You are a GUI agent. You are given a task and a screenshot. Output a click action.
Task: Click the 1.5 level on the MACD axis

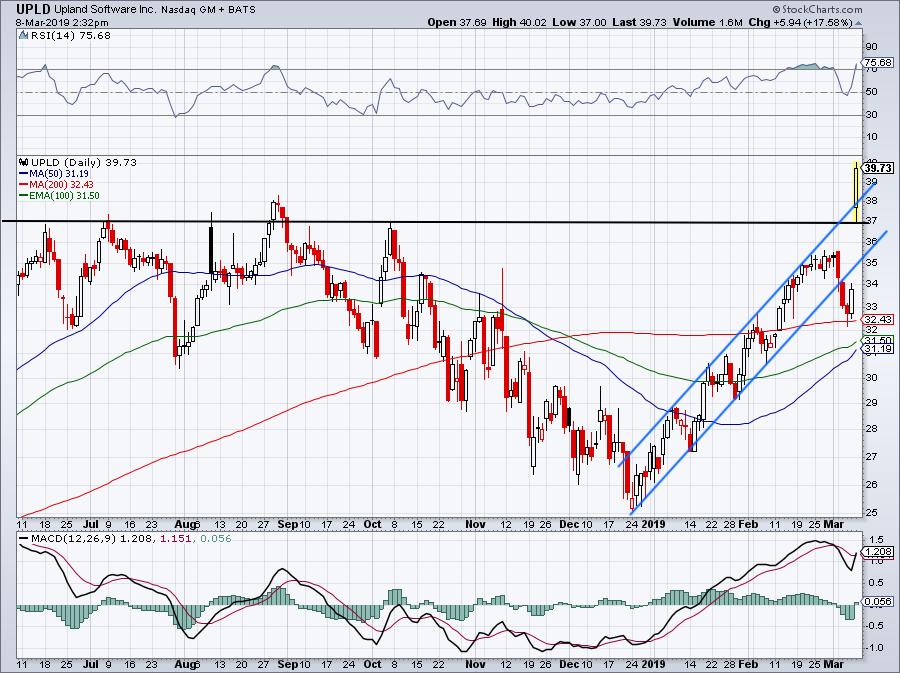click(x=876, y=540)
